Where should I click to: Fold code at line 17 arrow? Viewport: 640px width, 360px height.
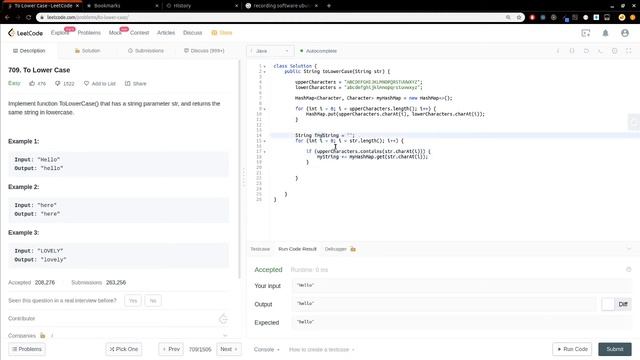click(x=264, y=151)
